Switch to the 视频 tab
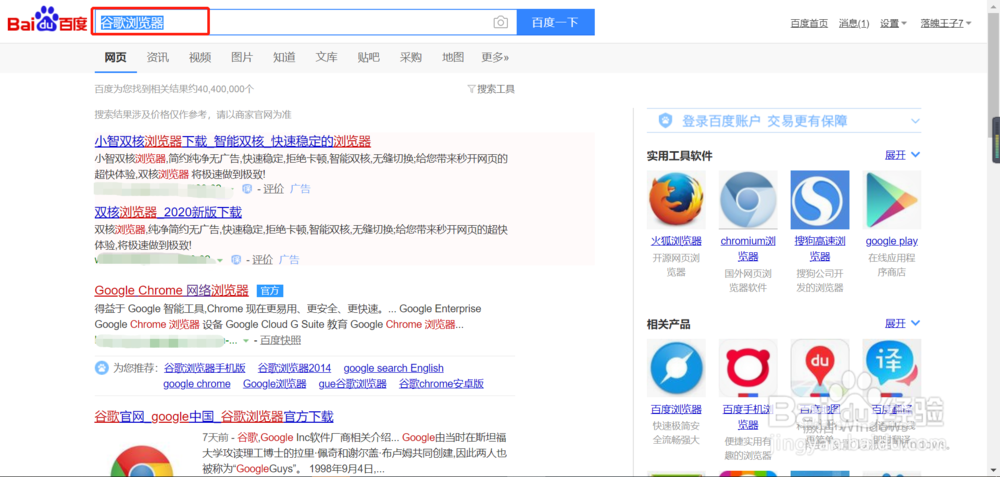1000x477 pixels. pos(200,57)
